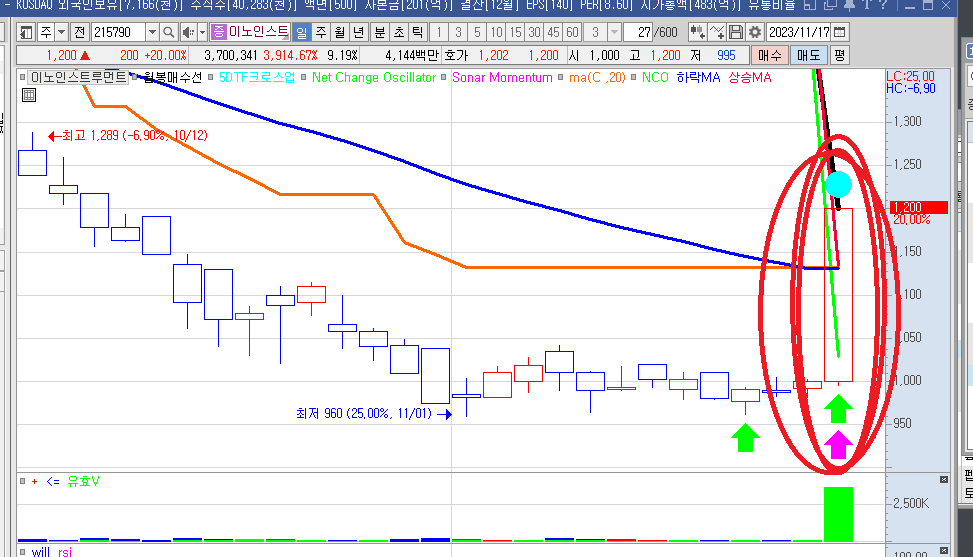Click the speaker sound icon in toolbar
The width and height of the screenshot is (973, 557).
pos(186,32)
